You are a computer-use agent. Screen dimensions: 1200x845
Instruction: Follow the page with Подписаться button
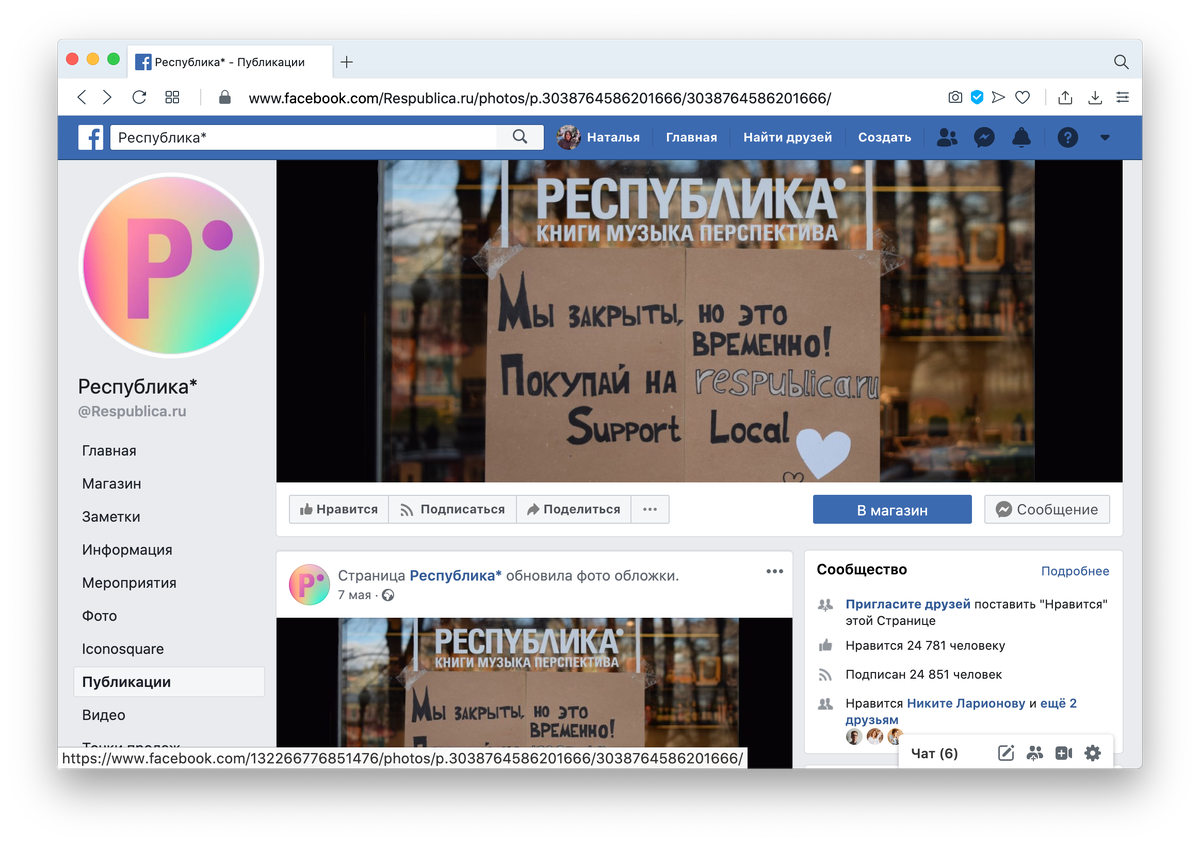[452, 509]
